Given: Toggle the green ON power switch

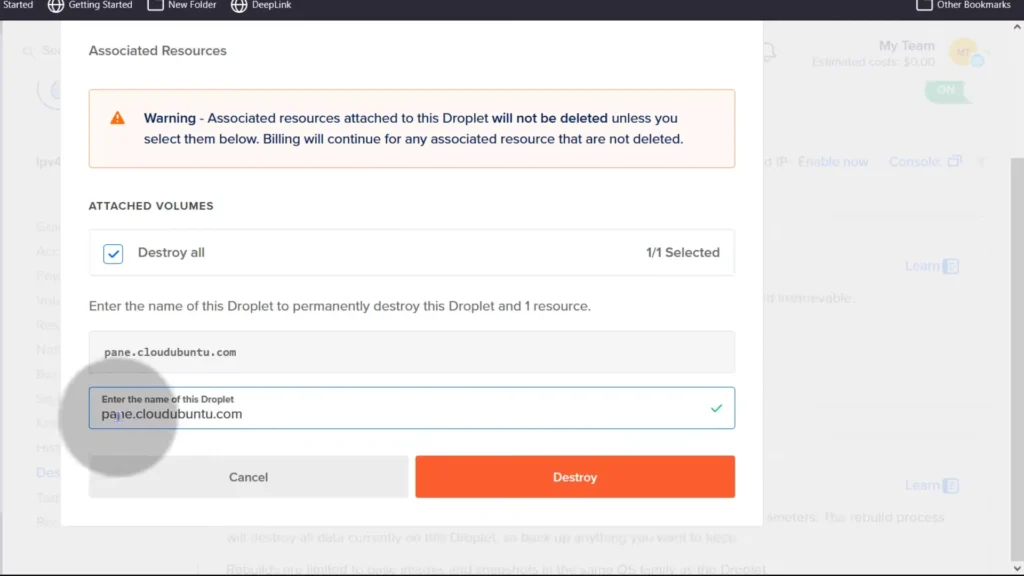Looking at the screenshot, I should 946,90.
